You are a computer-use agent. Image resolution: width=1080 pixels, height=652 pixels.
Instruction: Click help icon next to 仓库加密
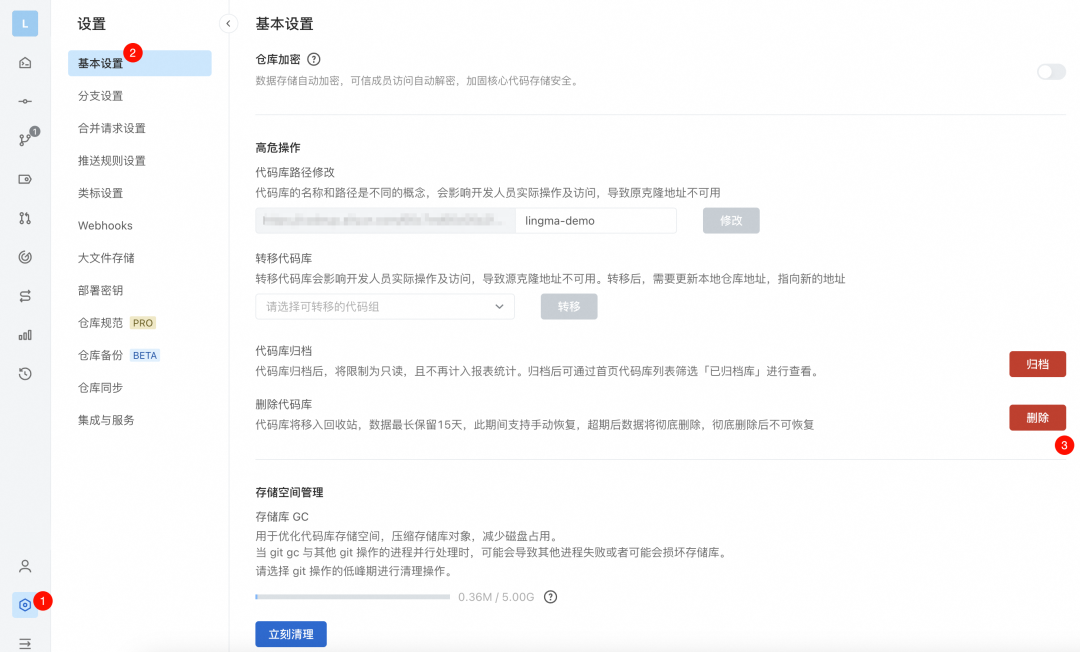point(314,60)
